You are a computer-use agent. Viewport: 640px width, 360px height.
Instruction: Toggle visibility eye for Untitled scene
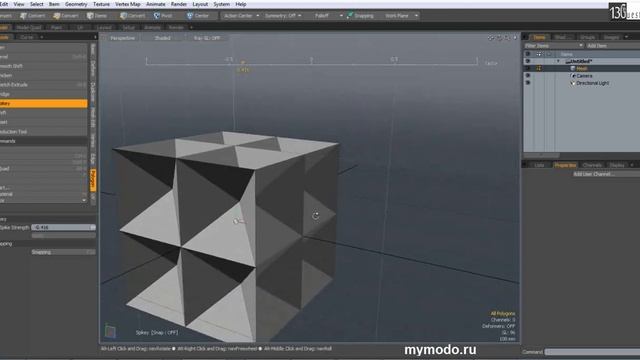click(x=528, y=61)
